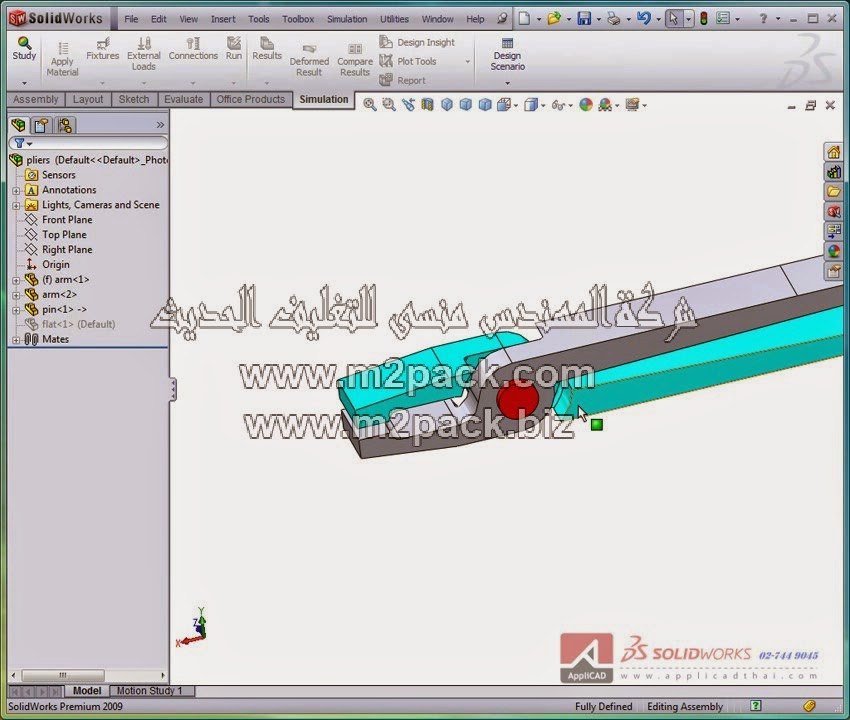Click the Print icon
Image resolution: width=850 pixels, height=720 pixels.
(614, 19)
